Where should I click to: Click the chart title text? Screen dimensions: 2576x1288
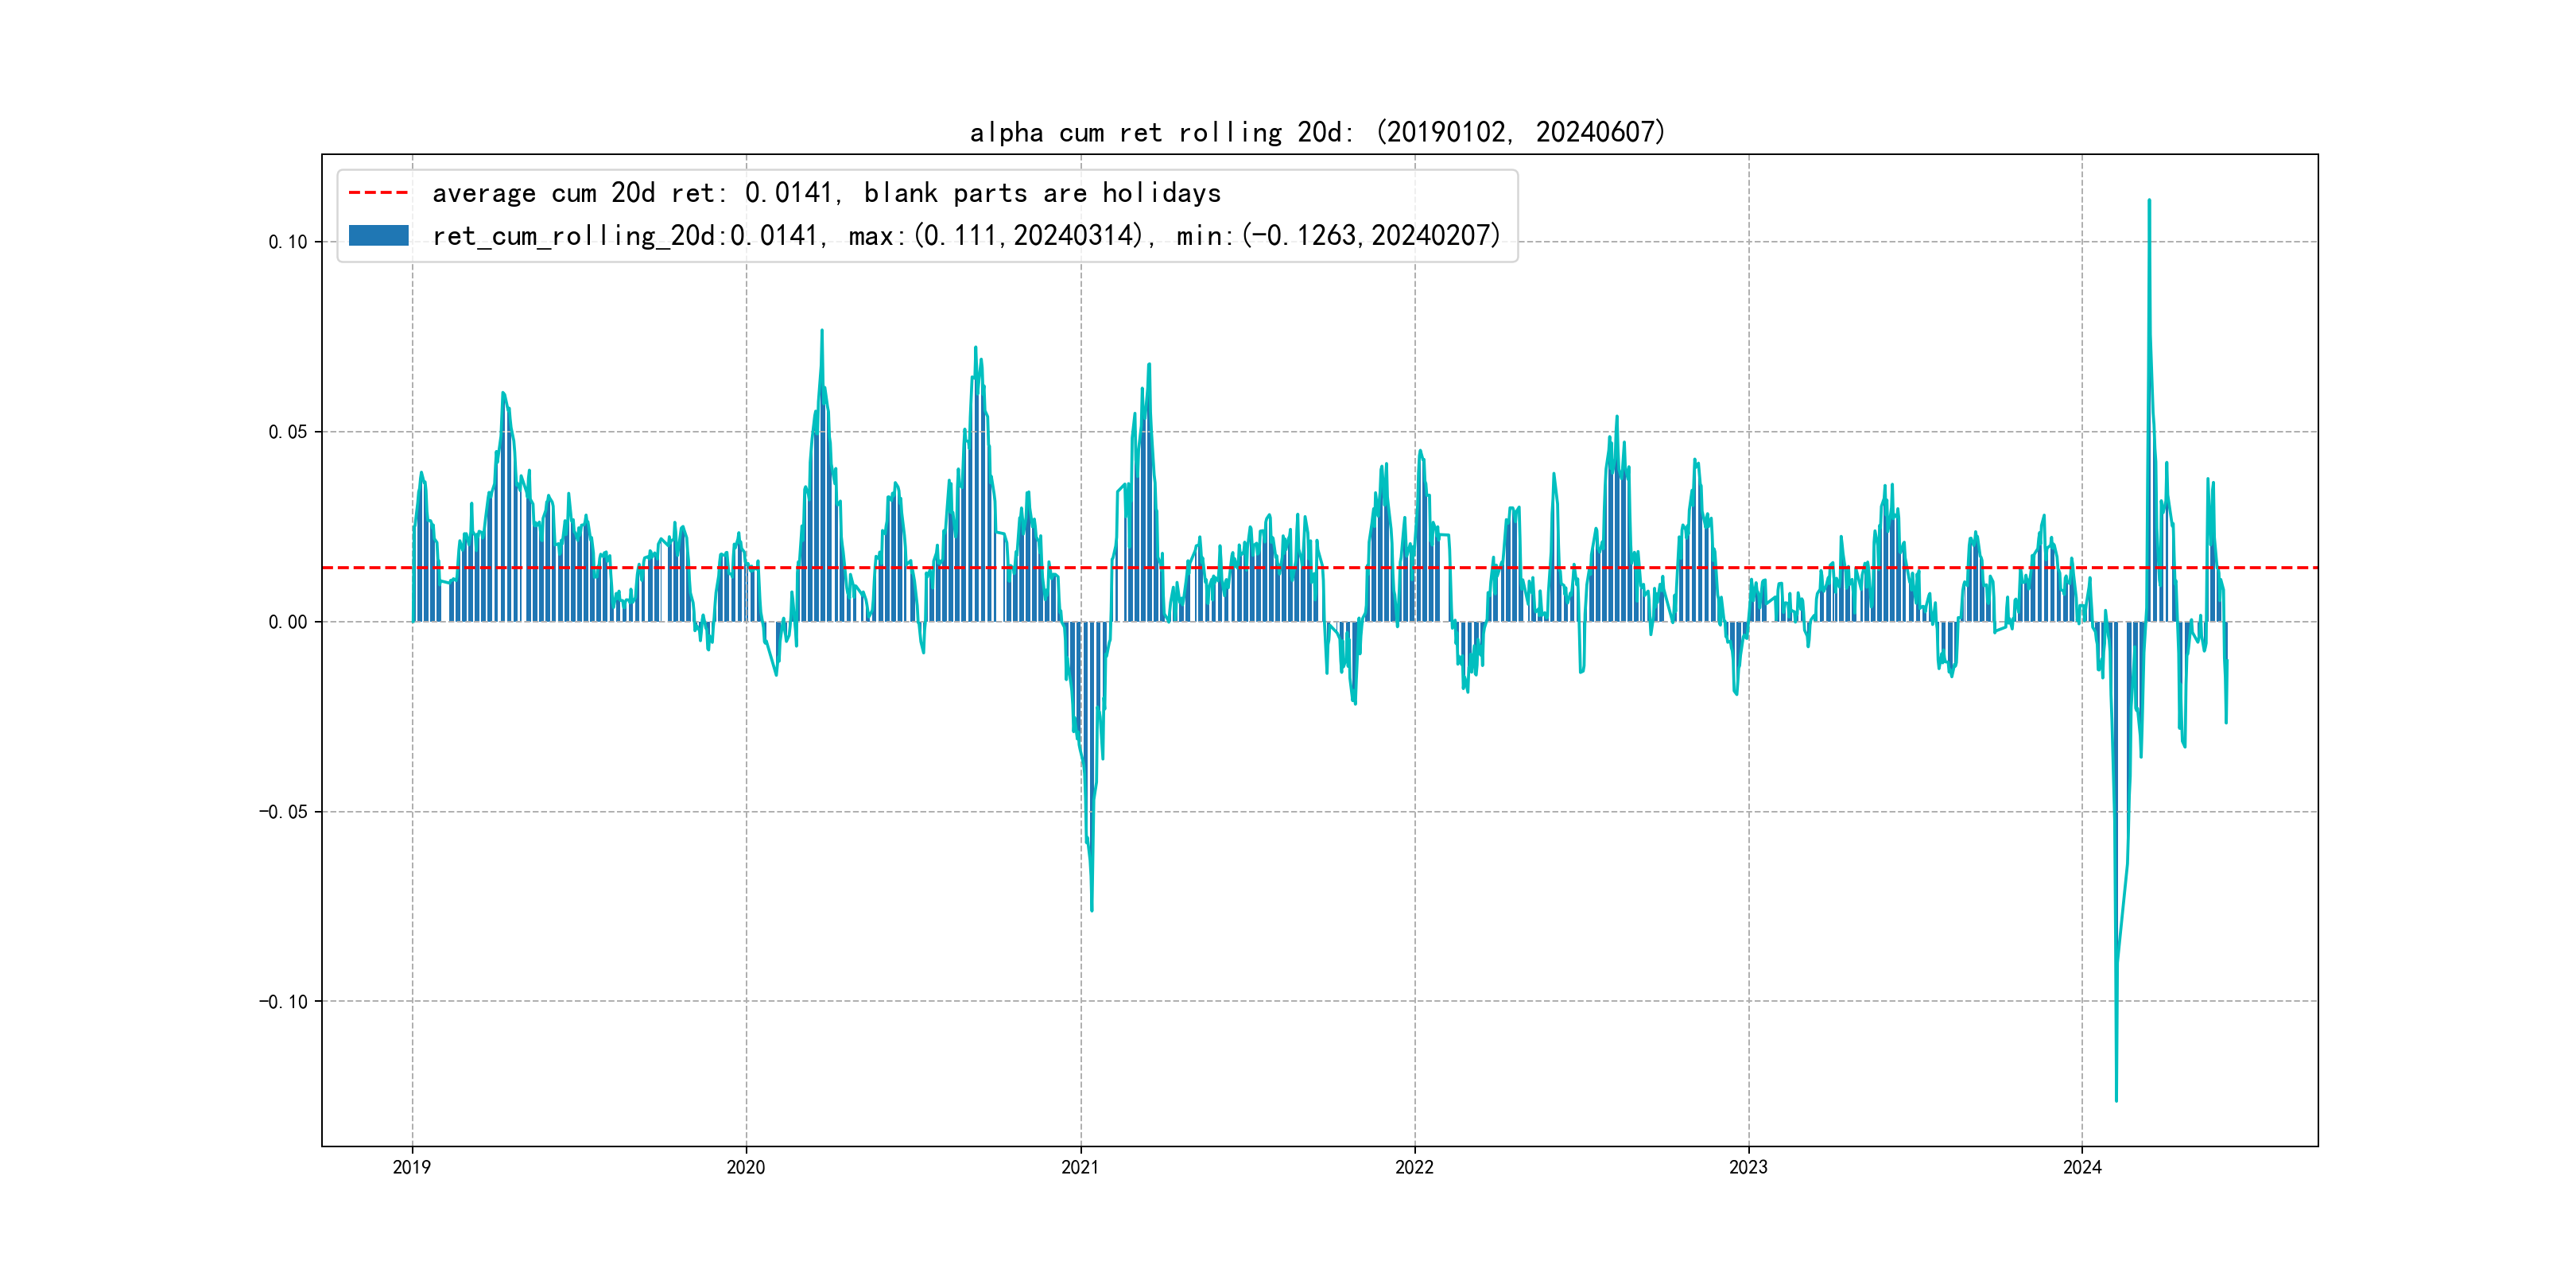click(x=1317, y=132)
